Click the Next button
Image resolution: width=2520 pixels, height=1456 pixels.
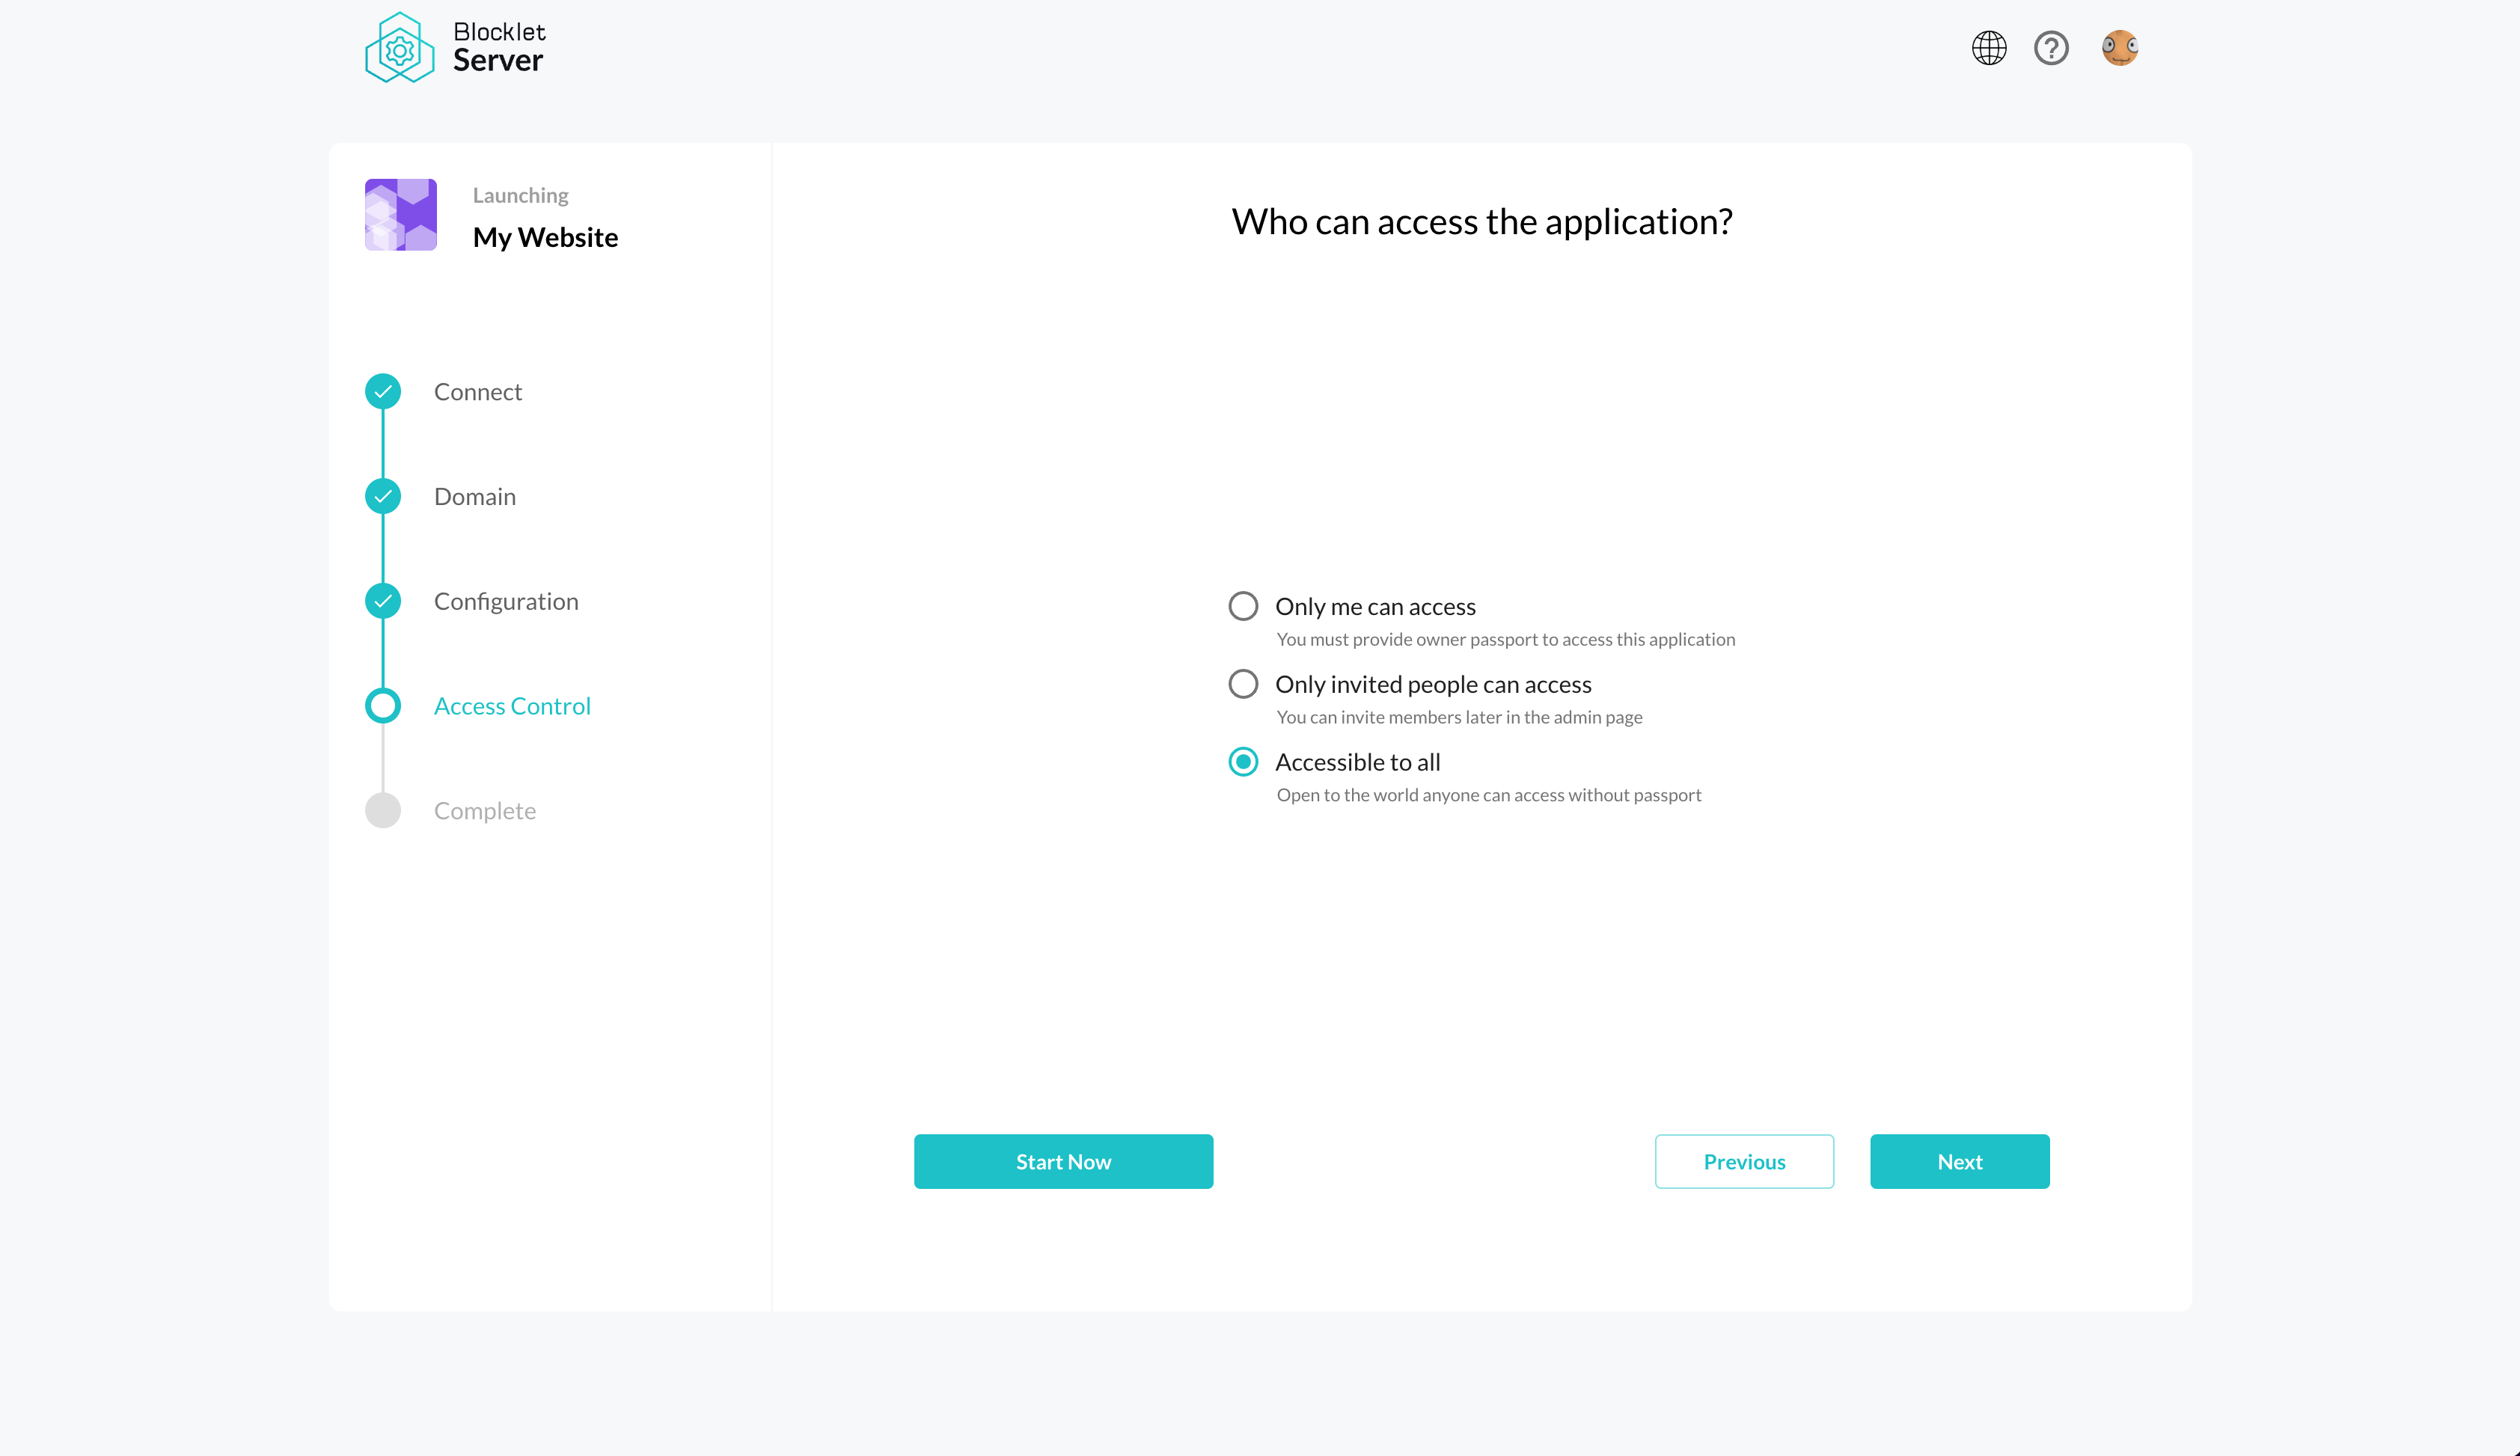point(1959,1161)
